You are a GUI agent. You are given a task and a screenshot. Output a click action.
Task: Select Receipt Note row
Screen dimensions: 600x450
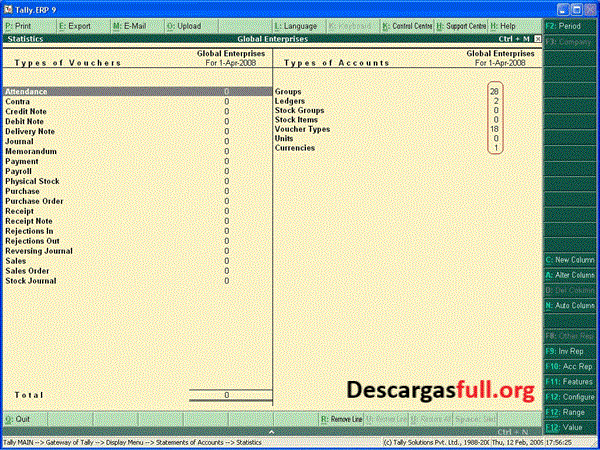137,221
